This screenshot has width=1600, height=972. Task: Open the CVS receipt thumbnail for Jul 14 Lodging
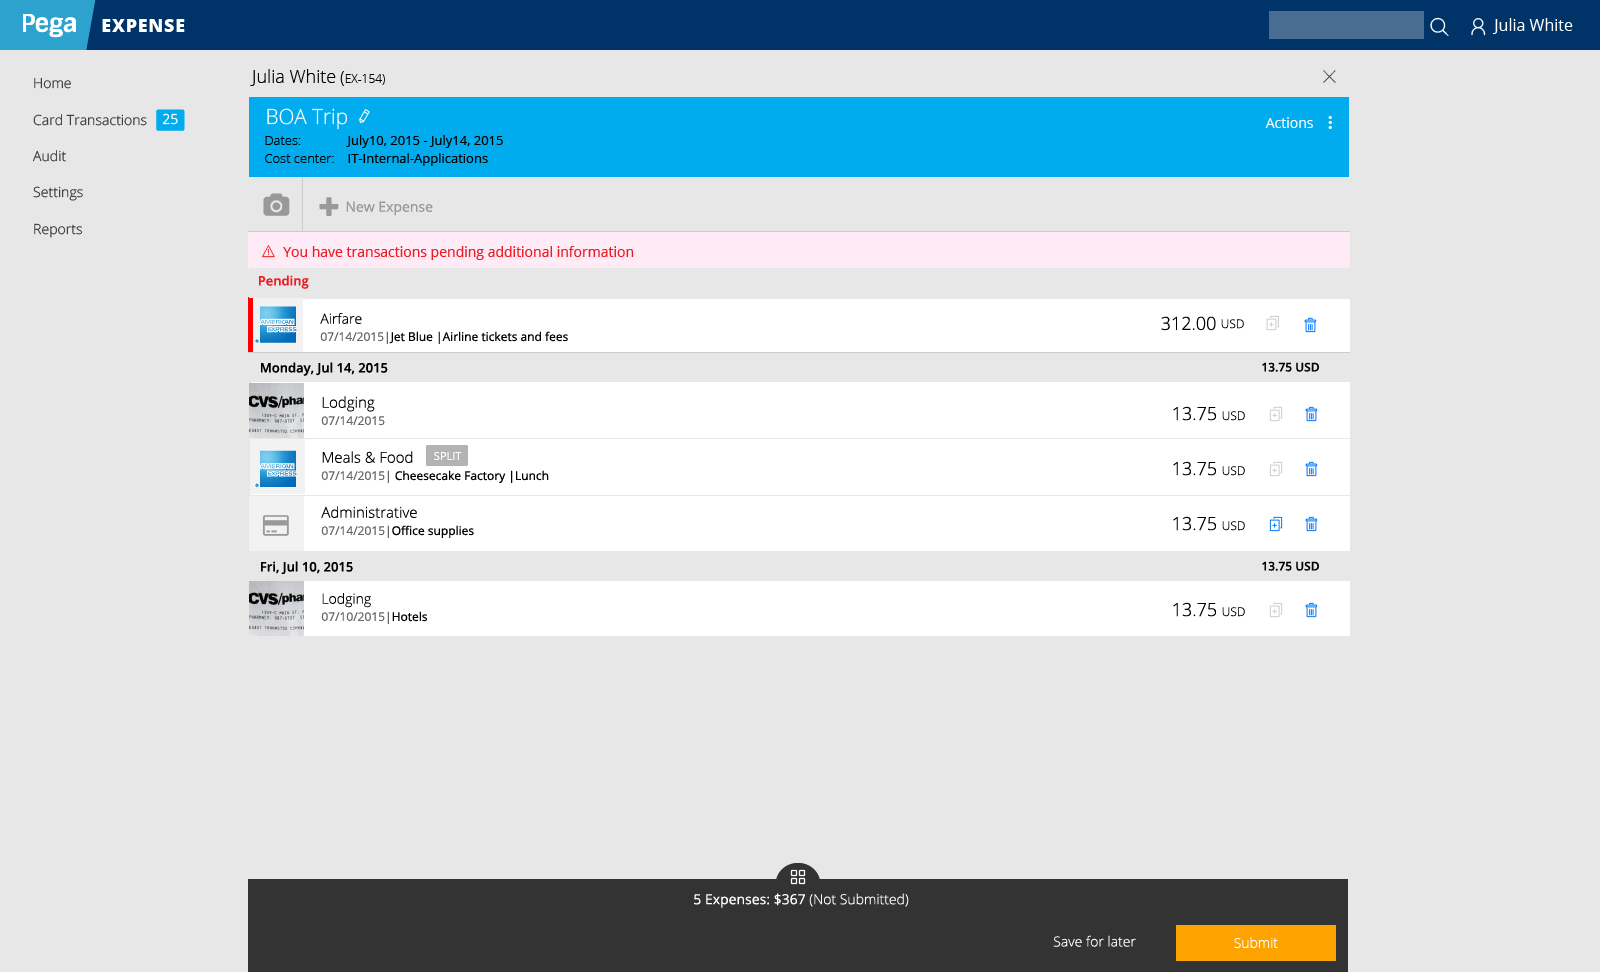tap(276, 411)
